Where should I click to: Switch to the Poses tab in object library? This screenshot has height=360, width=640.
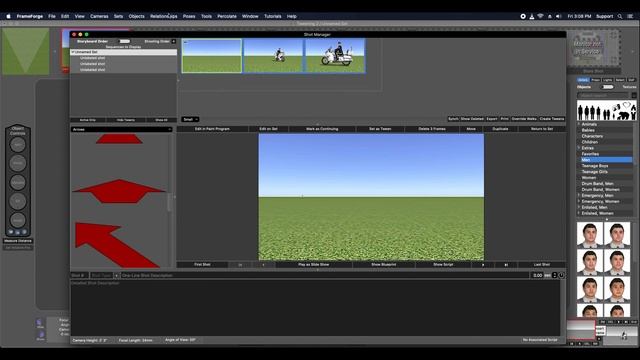pyautogui.click(x=596, y=80)
